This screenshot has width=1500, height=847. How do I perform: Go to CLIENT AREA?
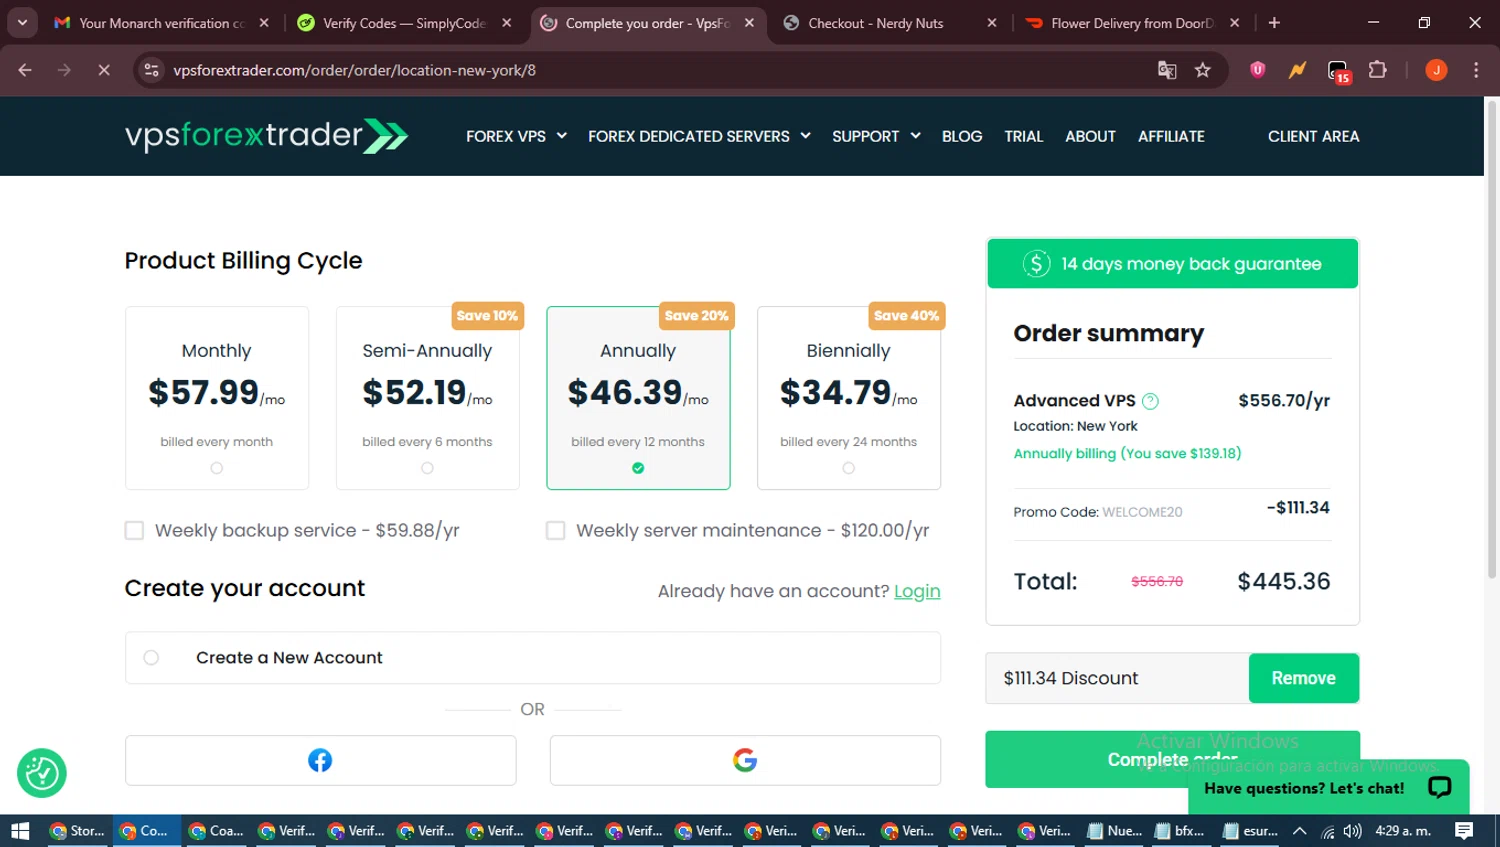tap(1313, 136)
